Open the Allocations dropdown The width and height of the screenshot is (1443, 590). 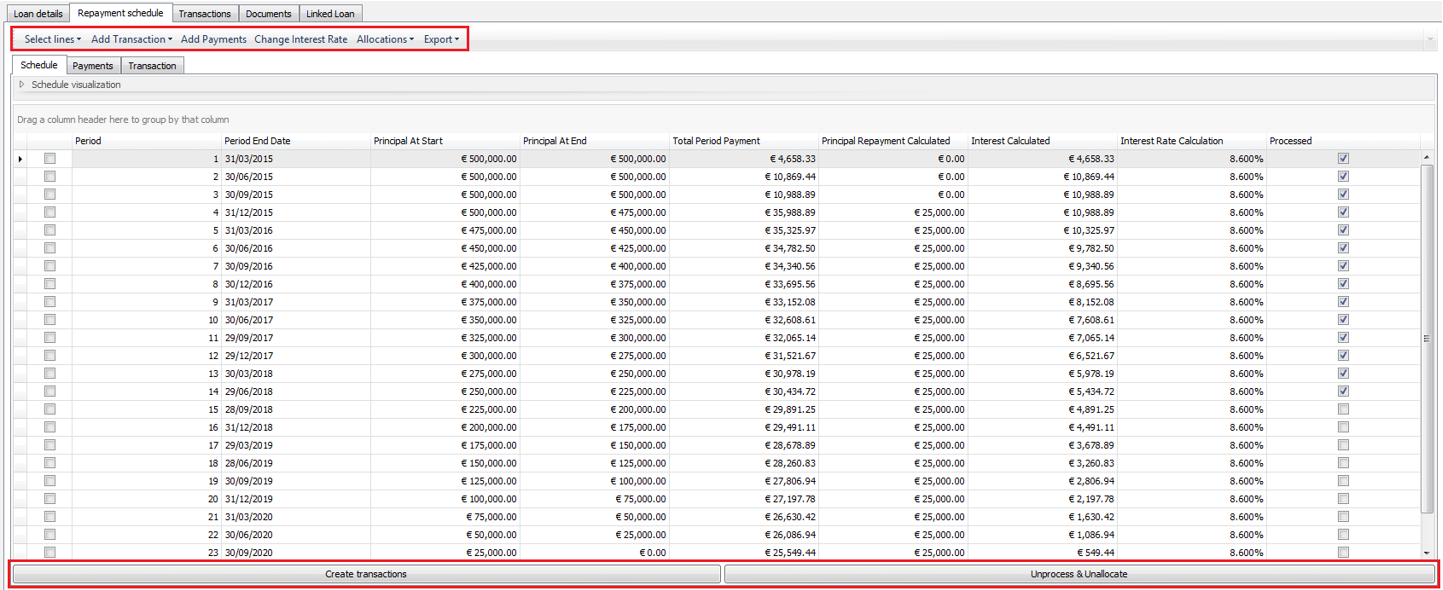coord(385,39)
